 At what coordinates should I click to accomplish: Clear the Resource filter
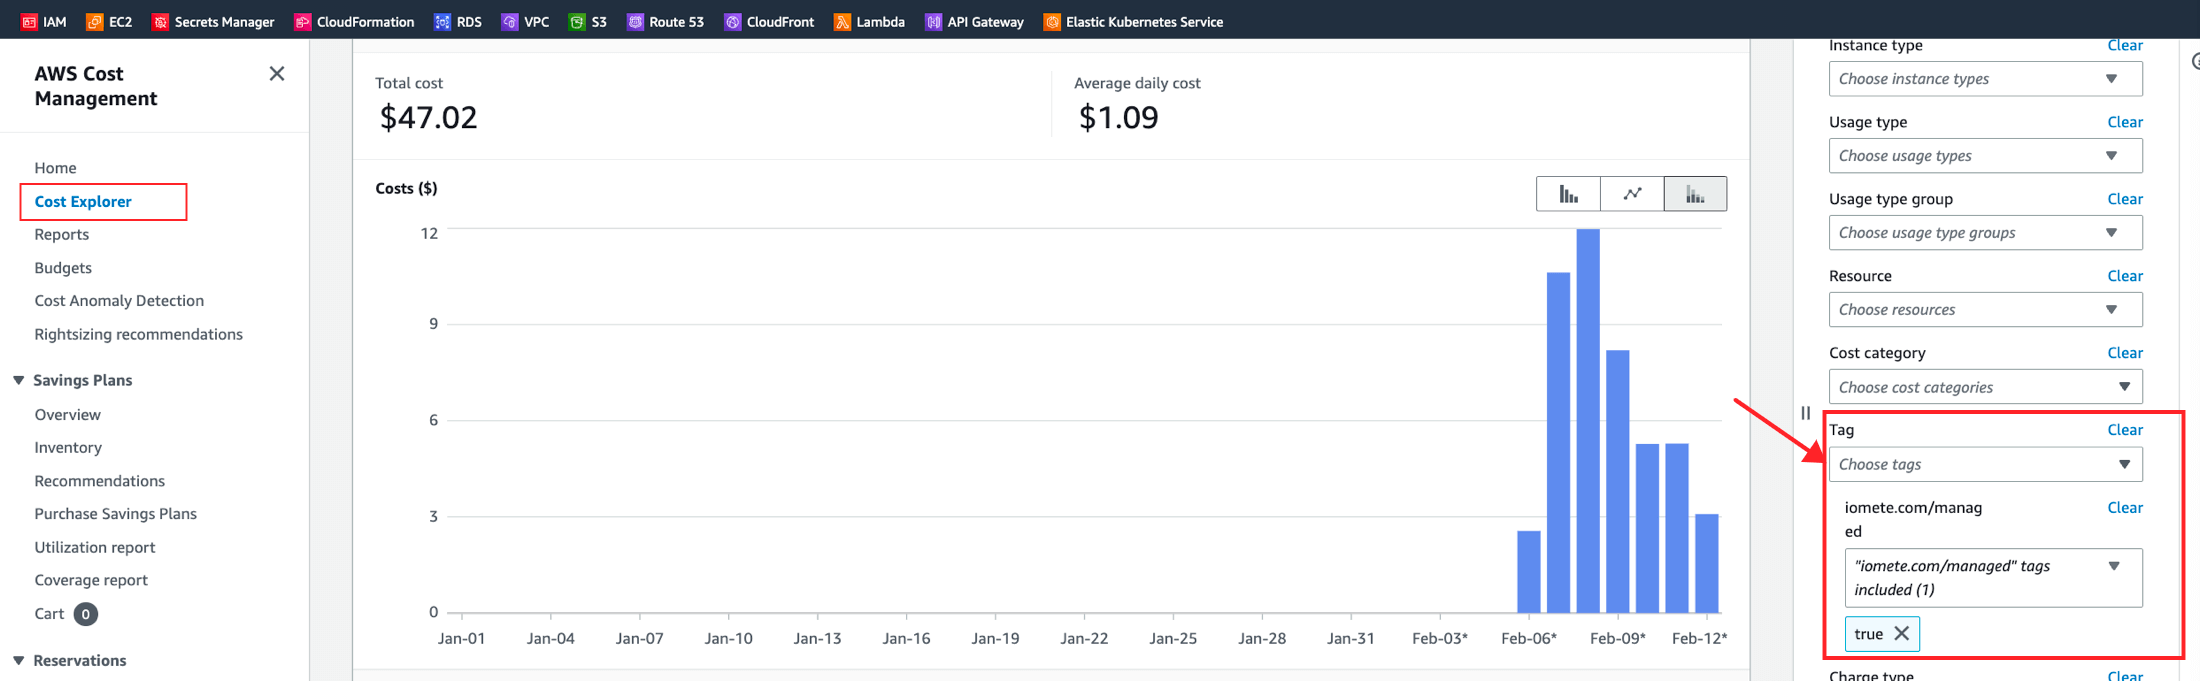(2125, 276)
